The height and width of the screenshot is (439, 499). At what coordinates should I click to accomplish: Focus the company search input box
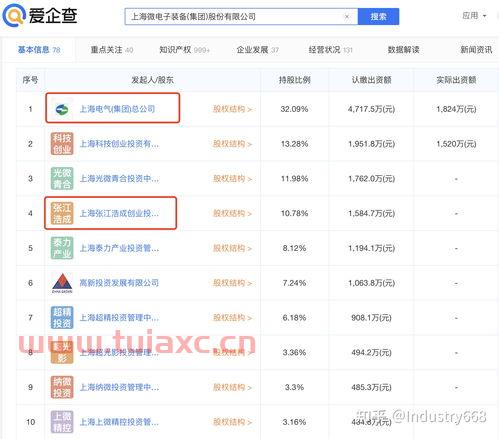pos(241,16)
